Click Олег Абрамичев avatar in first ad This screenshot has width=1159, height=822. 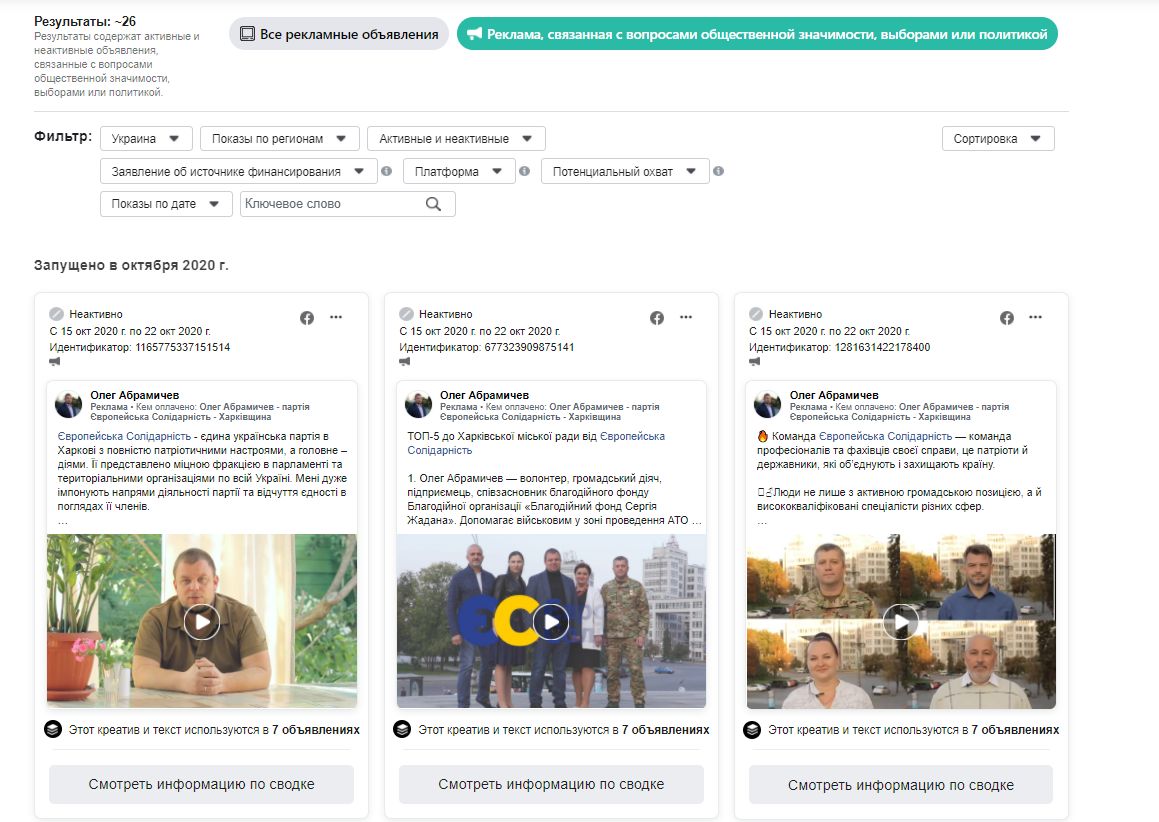click(69, 405)
